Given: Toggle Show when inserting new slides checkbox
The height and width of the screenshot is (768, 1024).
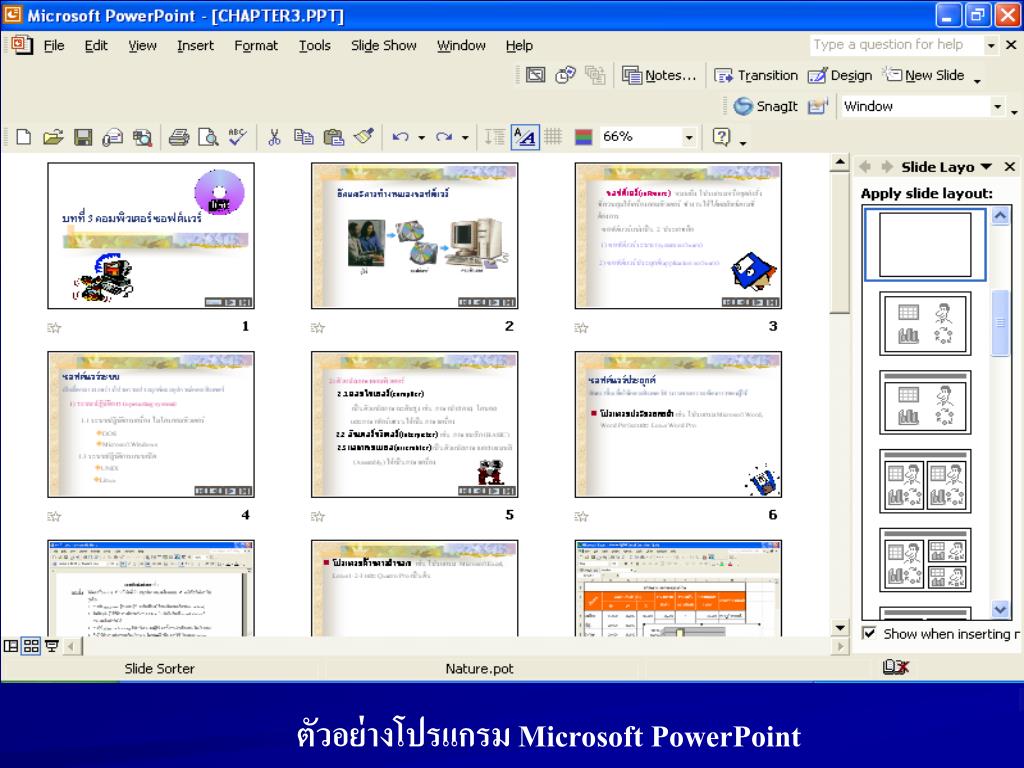Looking at the screenshot, I should pyautogui.click(x=869, y=633).
